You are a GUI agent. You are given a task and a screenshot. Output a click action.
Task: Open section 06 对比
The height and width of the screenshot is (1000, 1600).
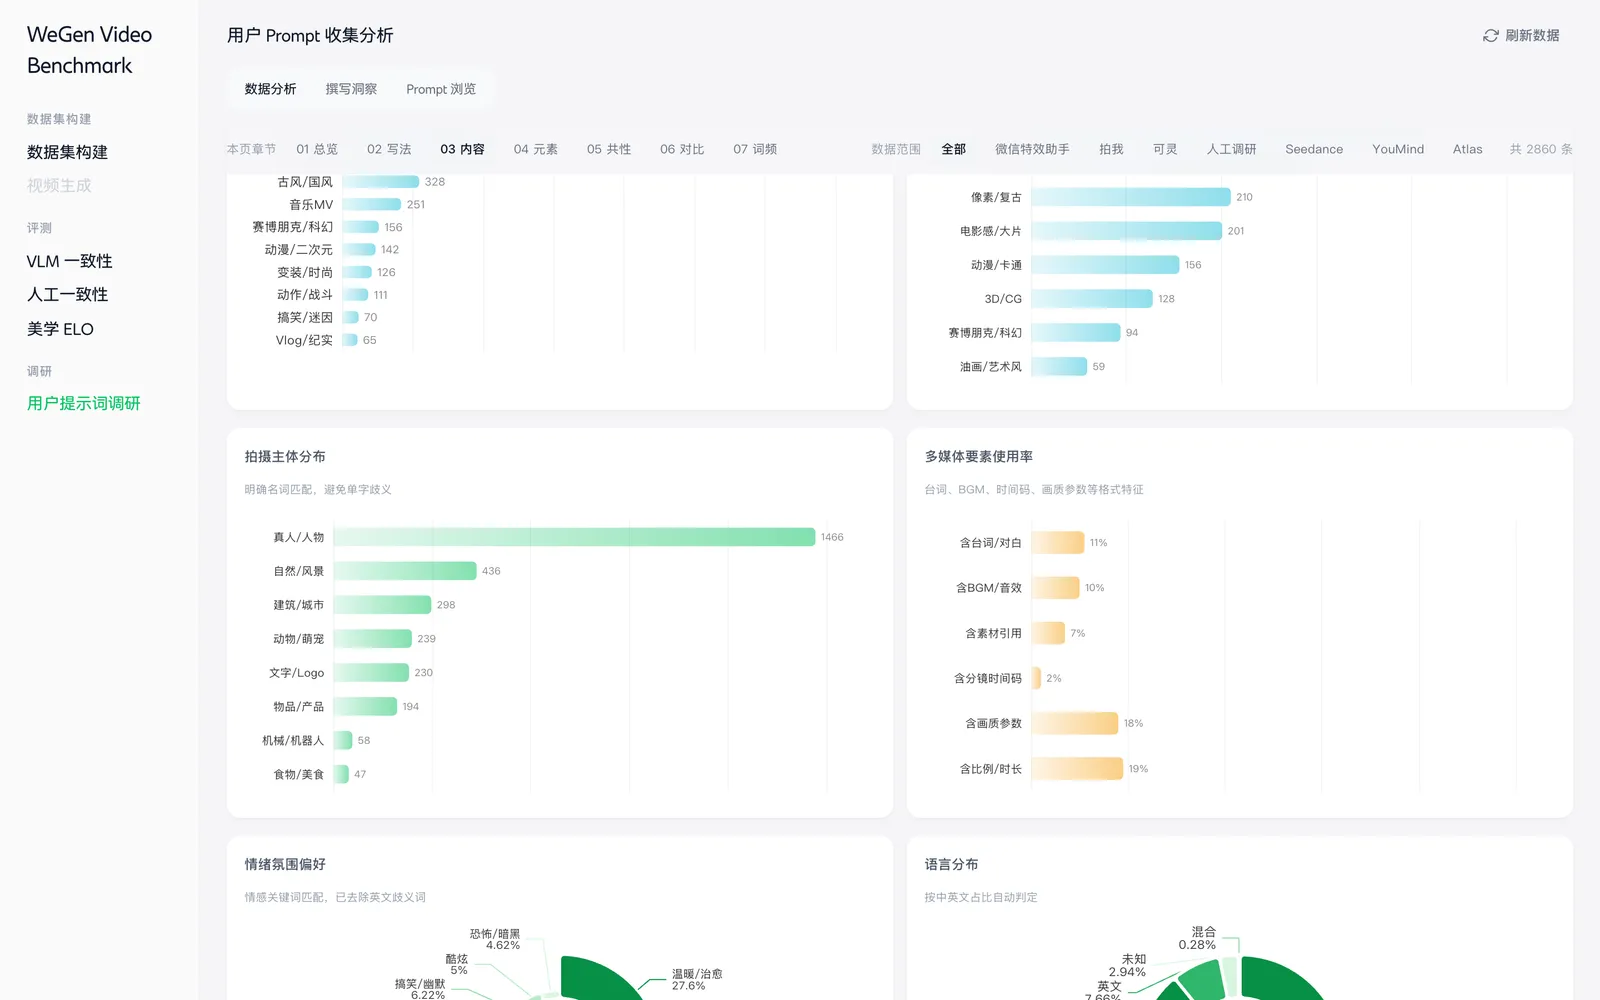(682, 149)
